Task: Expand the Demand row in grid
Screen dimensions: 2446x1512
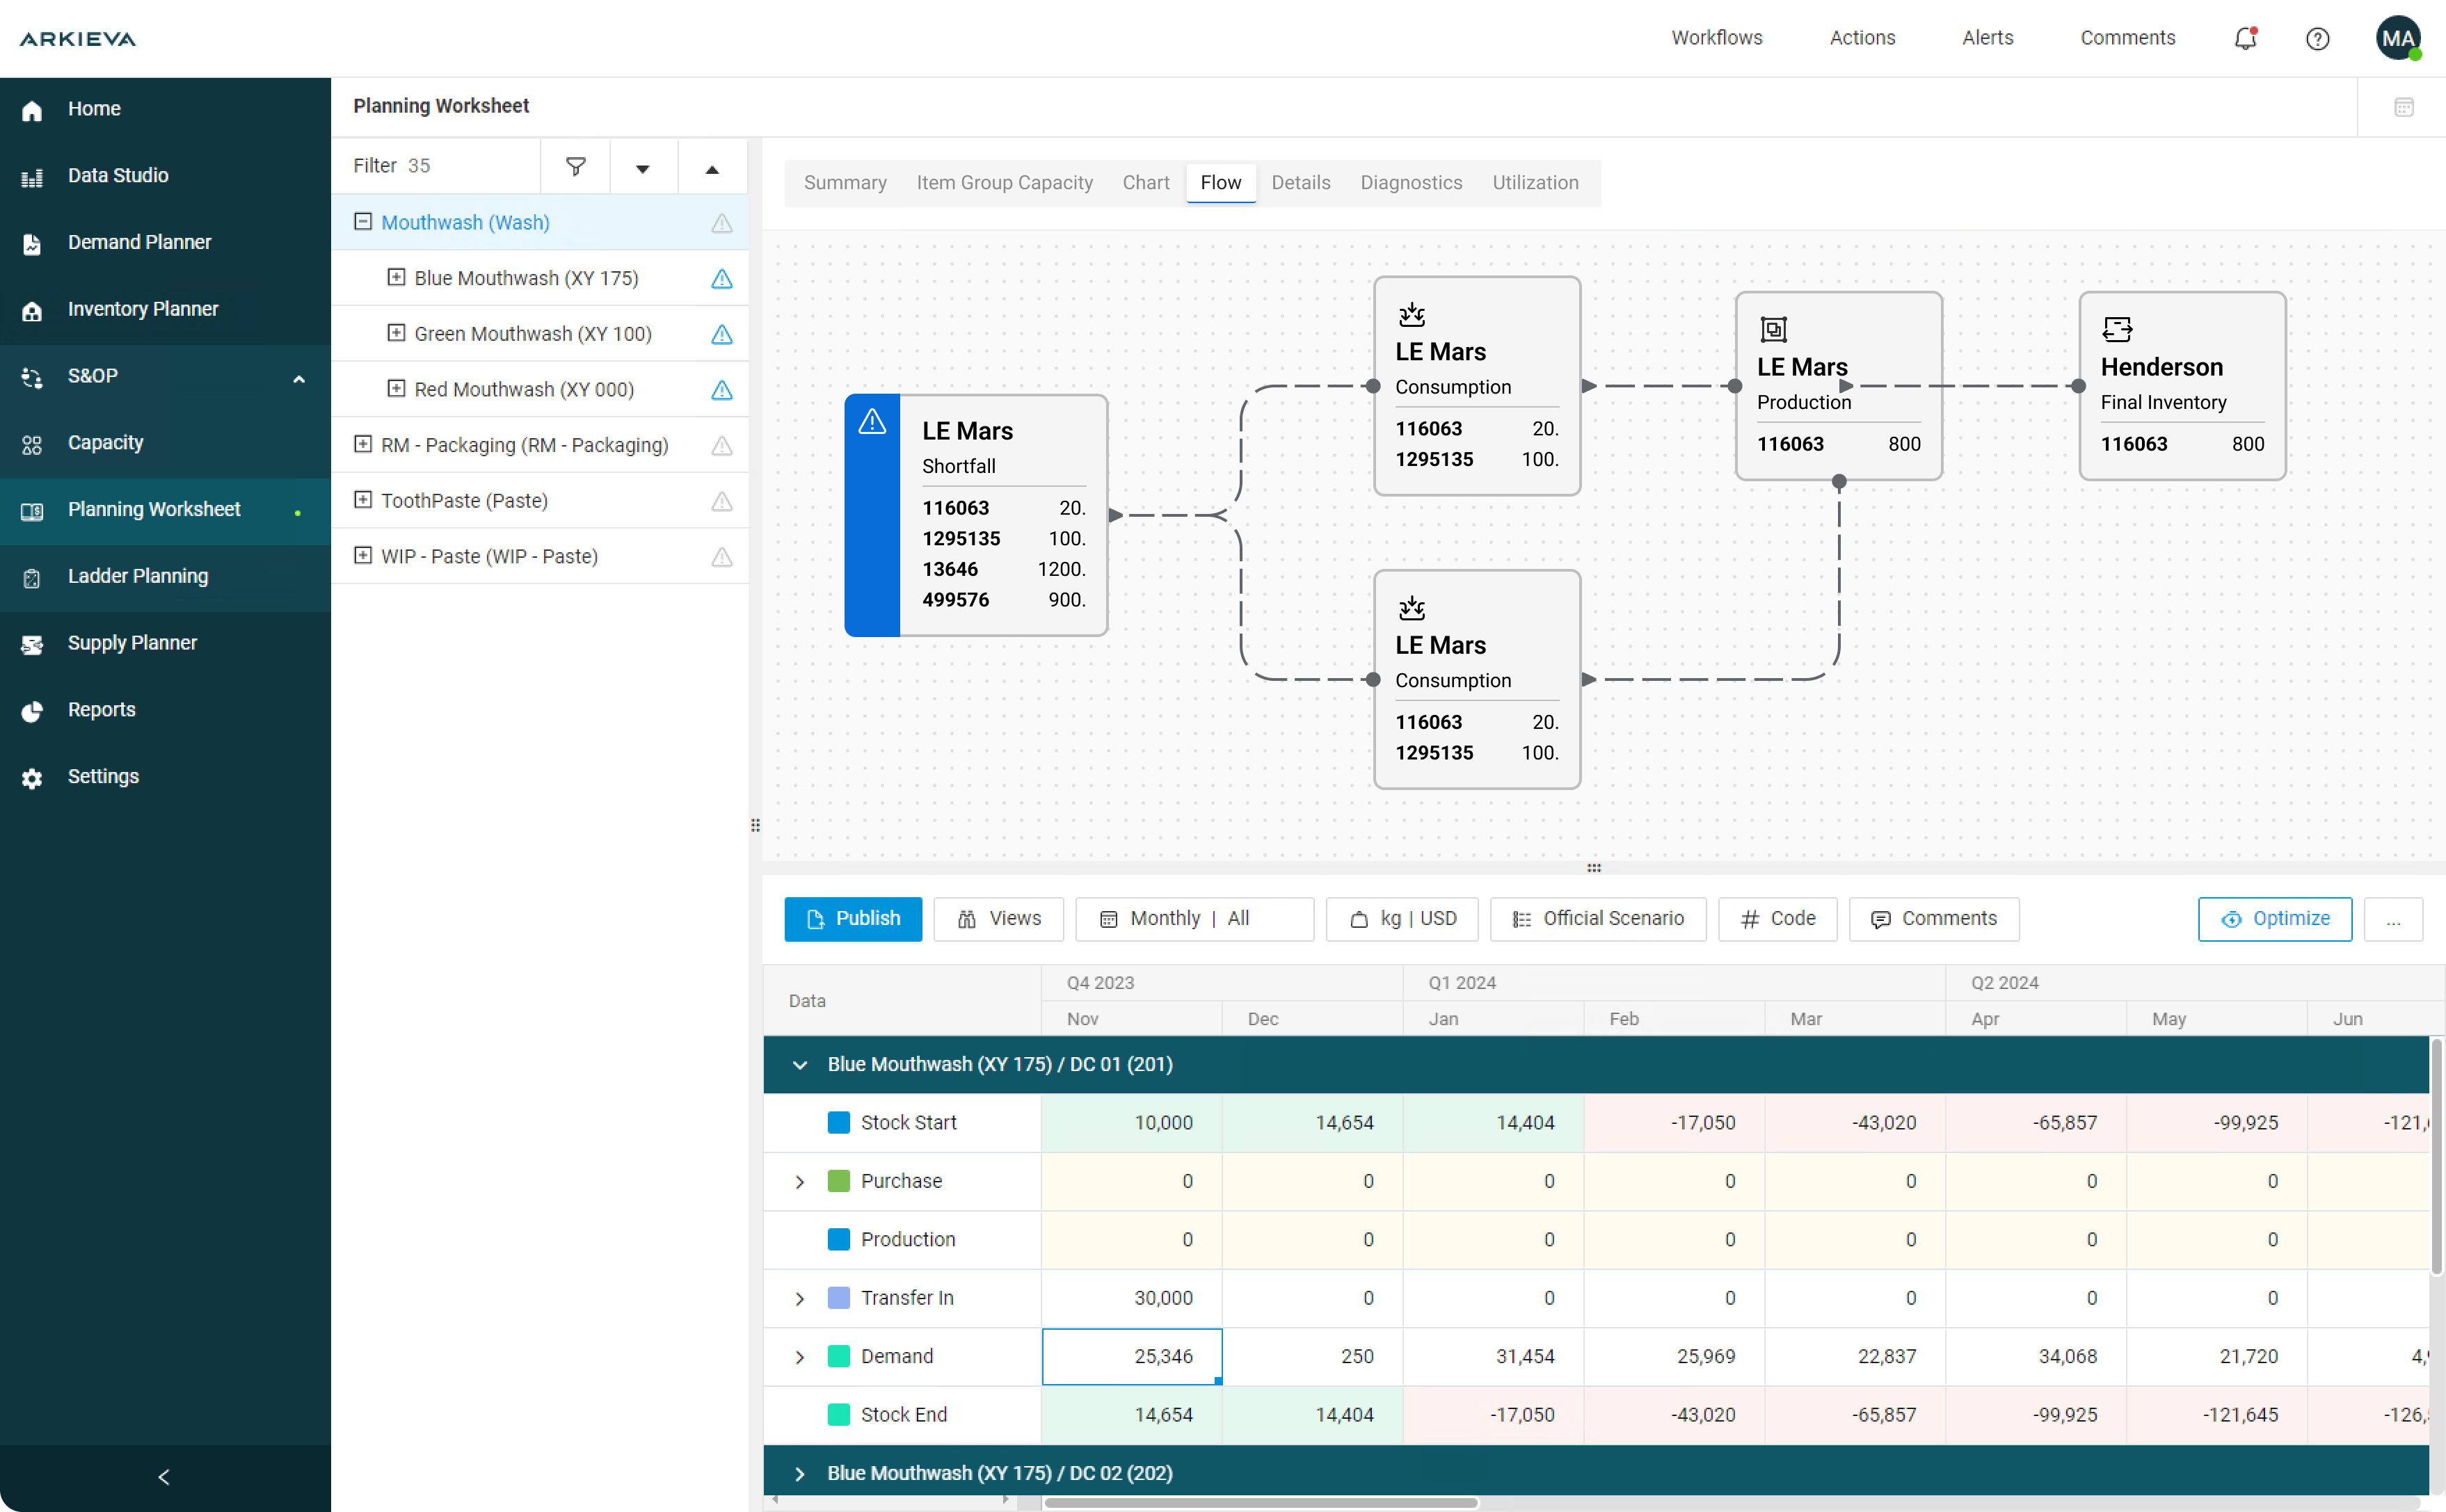Action: click(799, 1356)
